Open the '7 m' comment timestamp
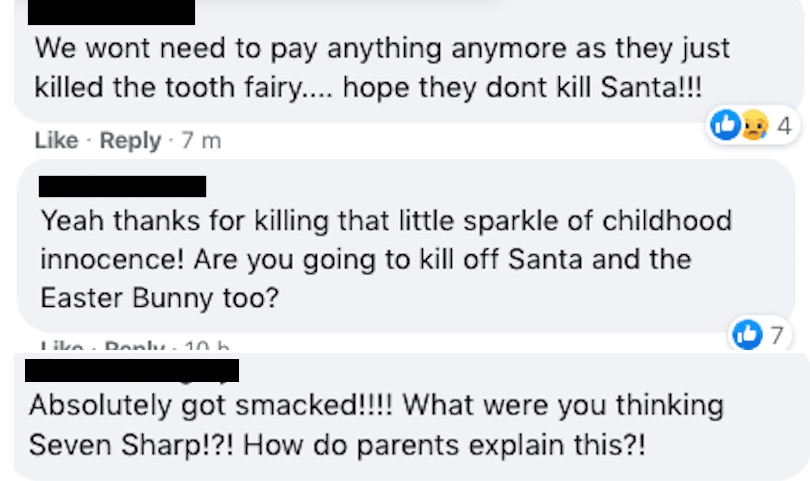 click(200, 141)
